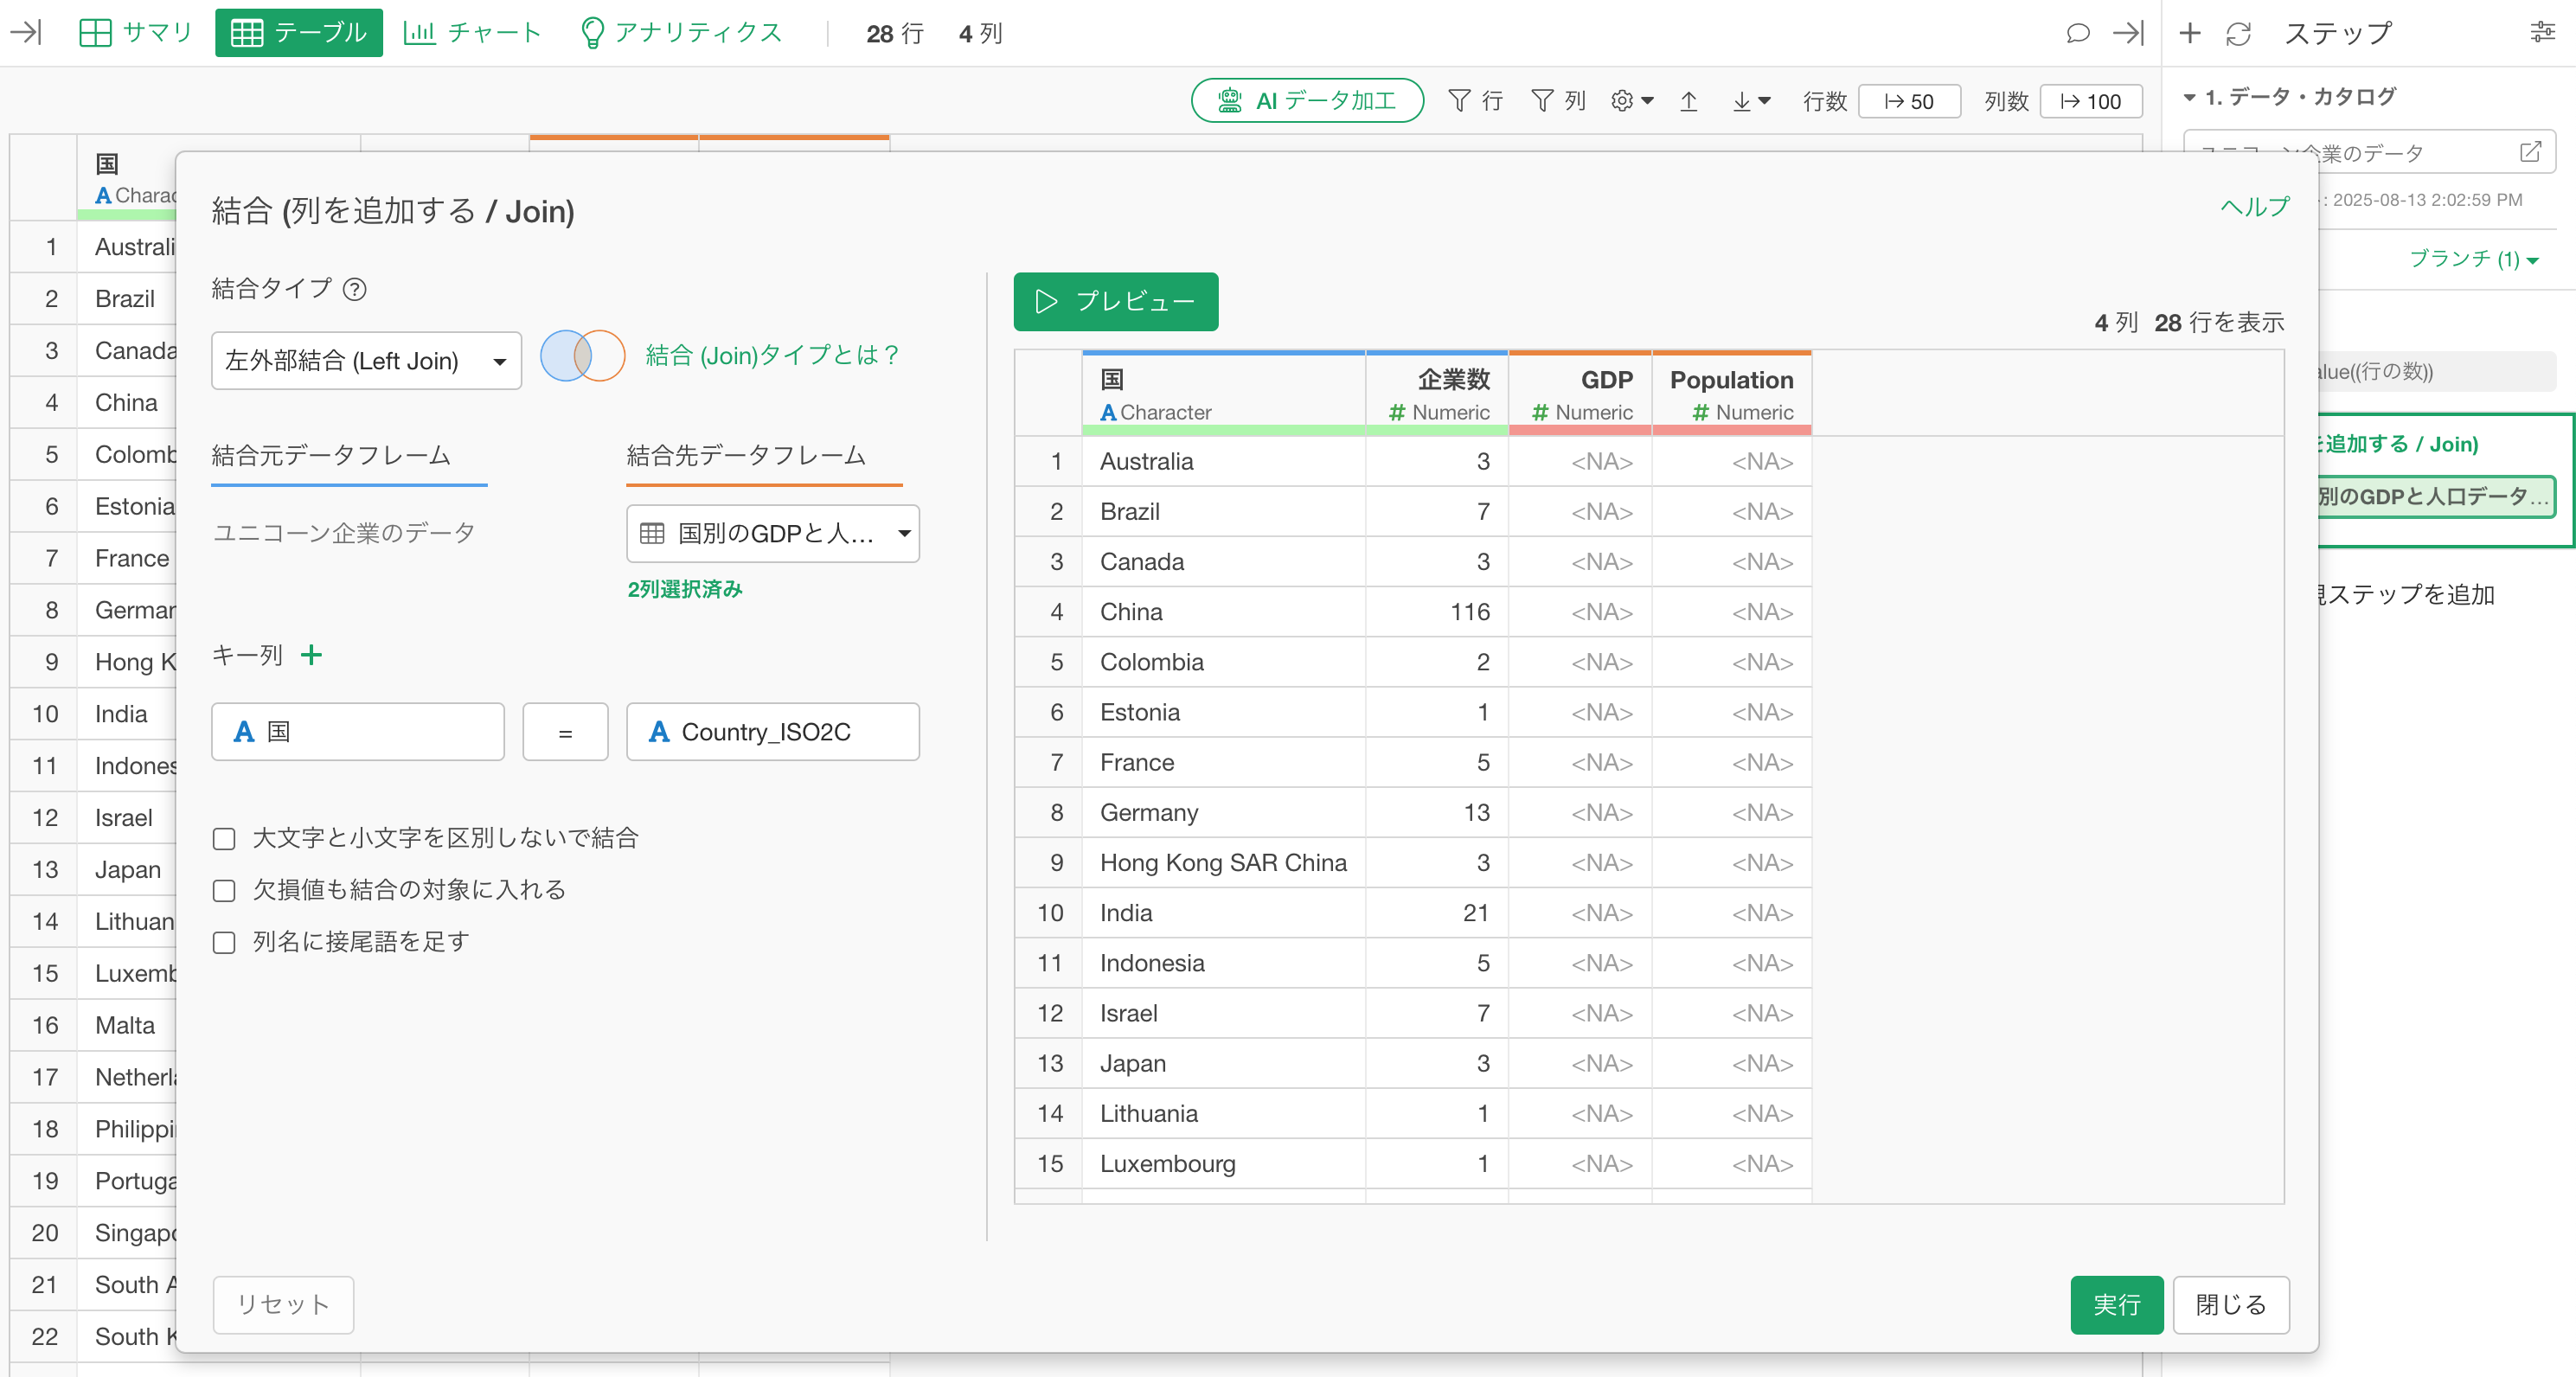Add a key column with the plus icon
The width and height of the screenshot is (2576, 1377).
point(311,655)
